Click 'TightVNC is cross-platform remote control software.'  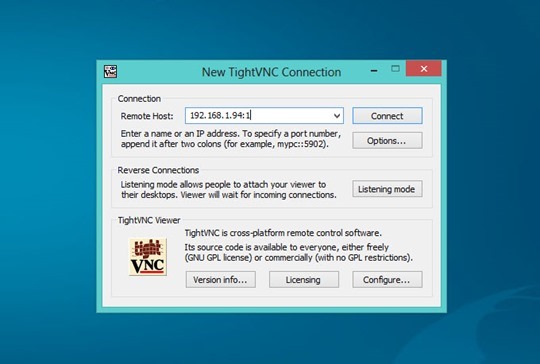(x=283, y=233)
